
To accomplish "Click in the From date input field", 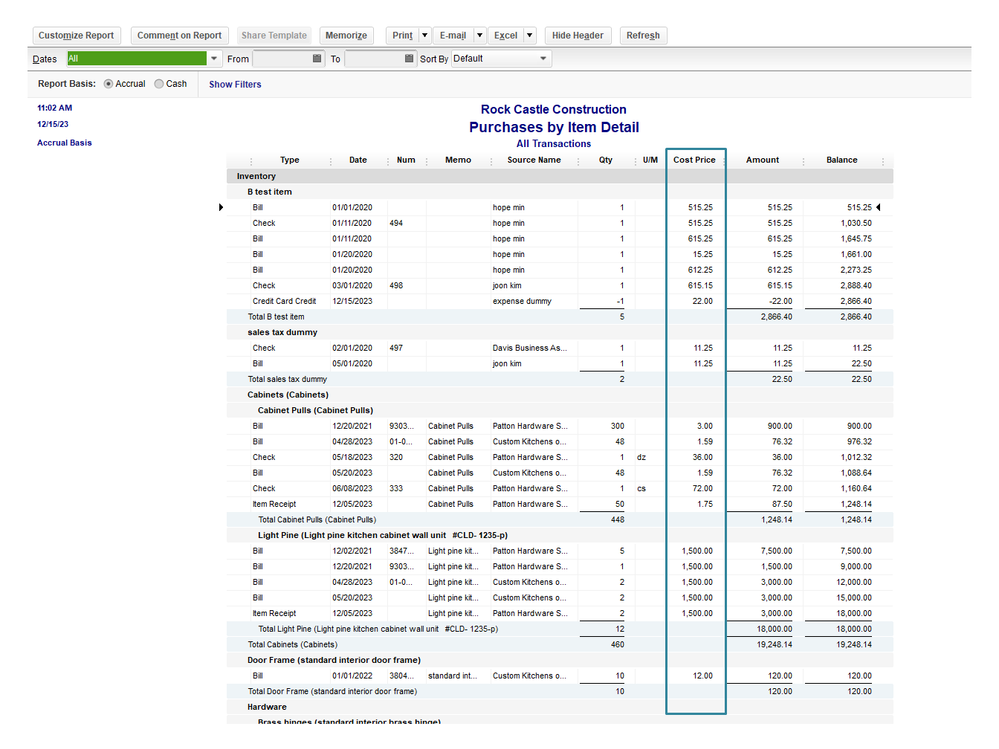I will [281, 59].
